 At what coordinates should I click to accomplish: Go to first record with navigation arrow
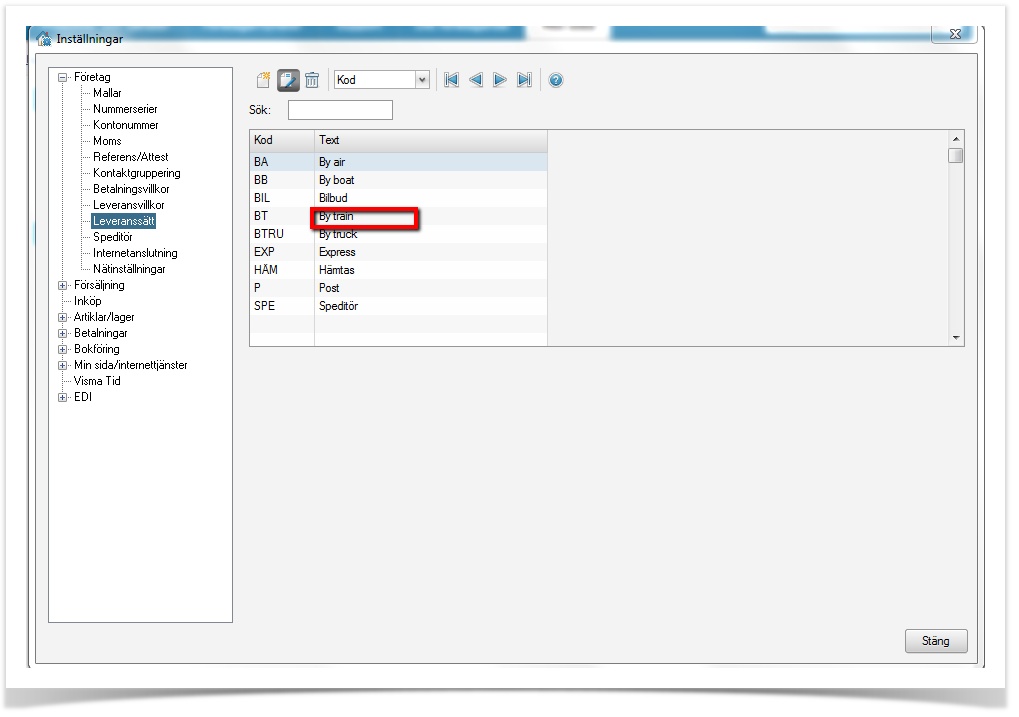pos(452,80)
